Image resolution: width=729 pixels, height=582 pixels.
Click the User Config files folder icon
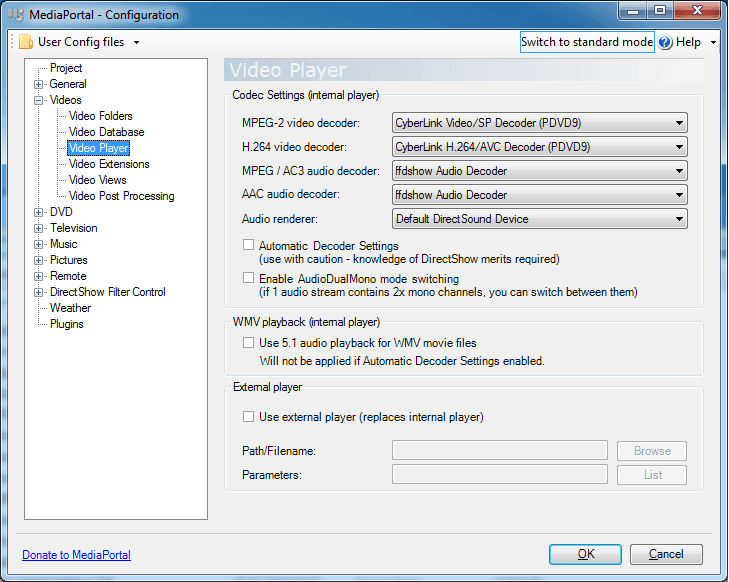click(26, 42)
